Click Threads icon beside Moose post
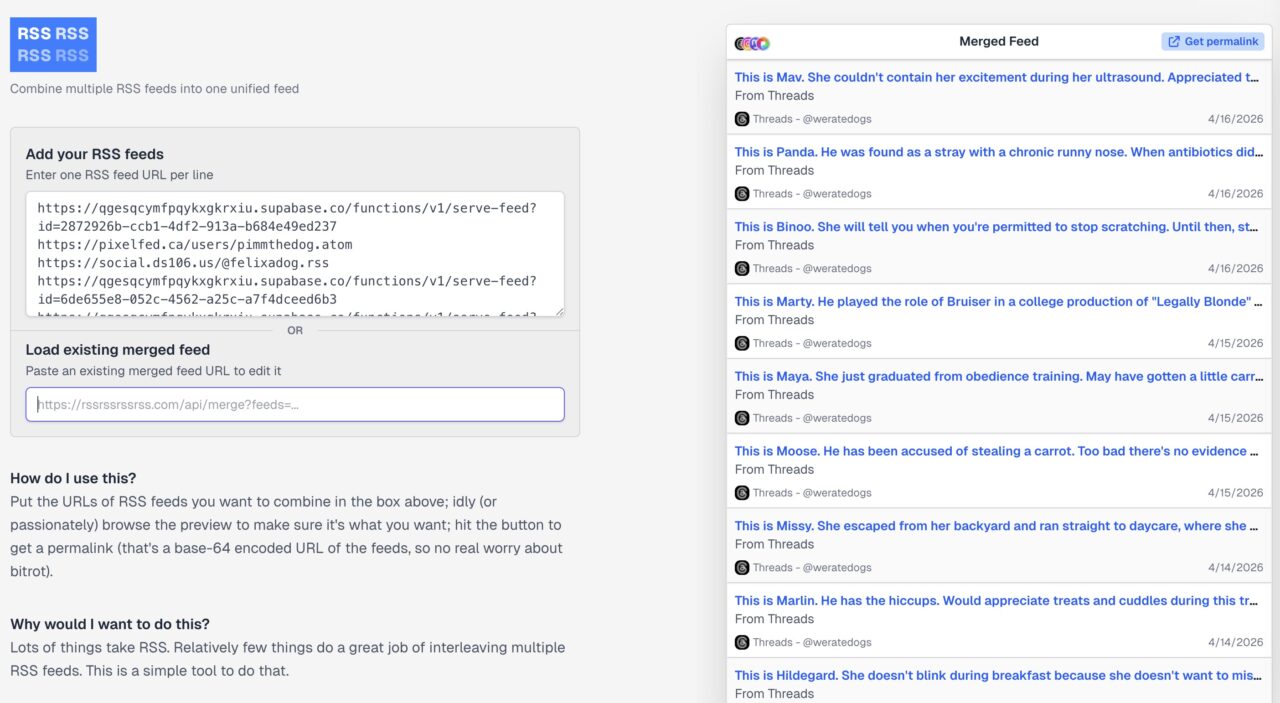The height and width of the screenshot is (703, 1280). [x=742, y=493]
